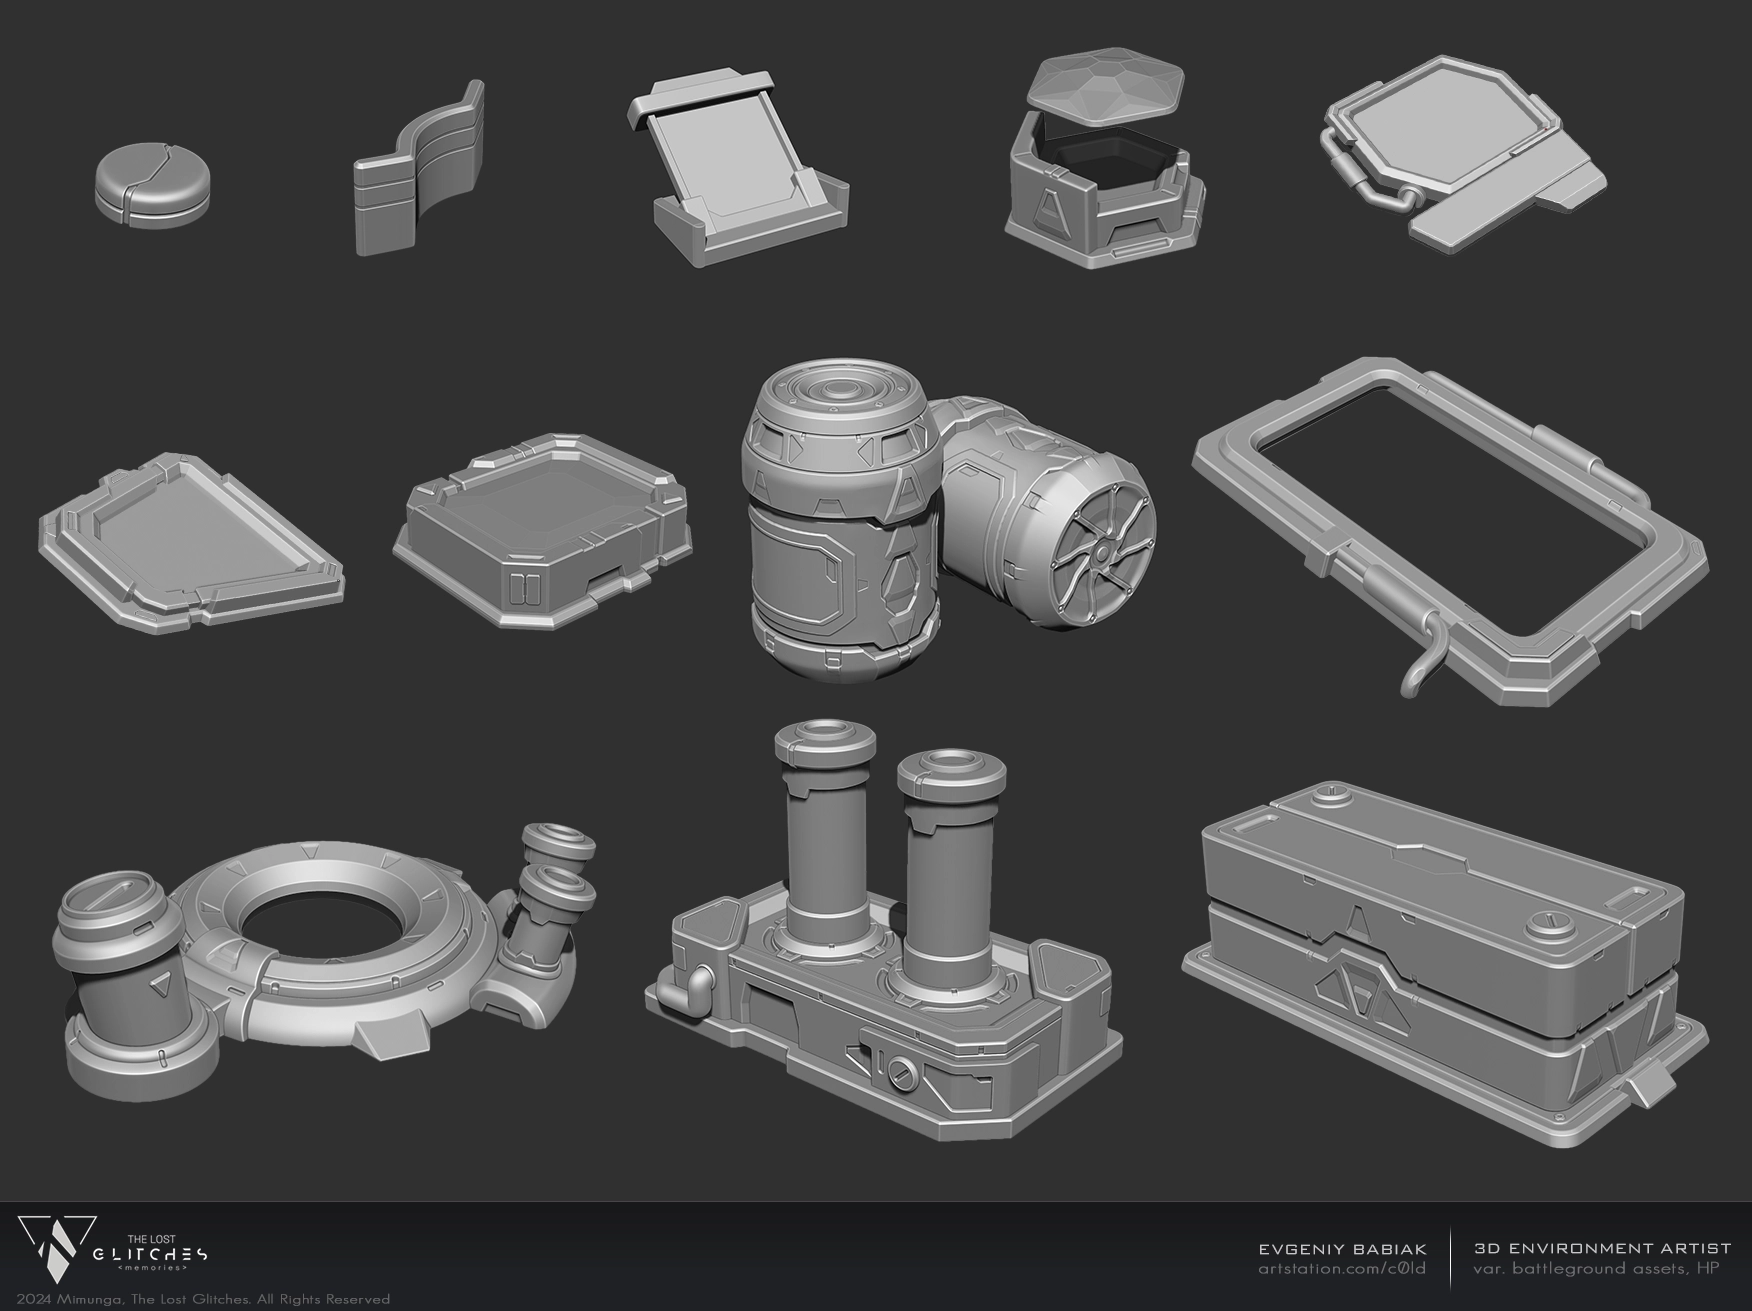Open the artstation.com/c0ld link
The width and height of the screenshot is (1752, 1311).
(x=1341, y=1269)
